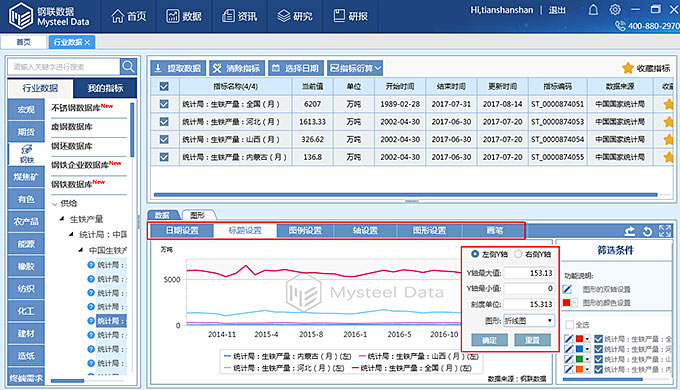Uncheck 统计局：生铁产量：河北（月）table row
The height and width of the screenshot is (390, 680).
coord(164,122)
